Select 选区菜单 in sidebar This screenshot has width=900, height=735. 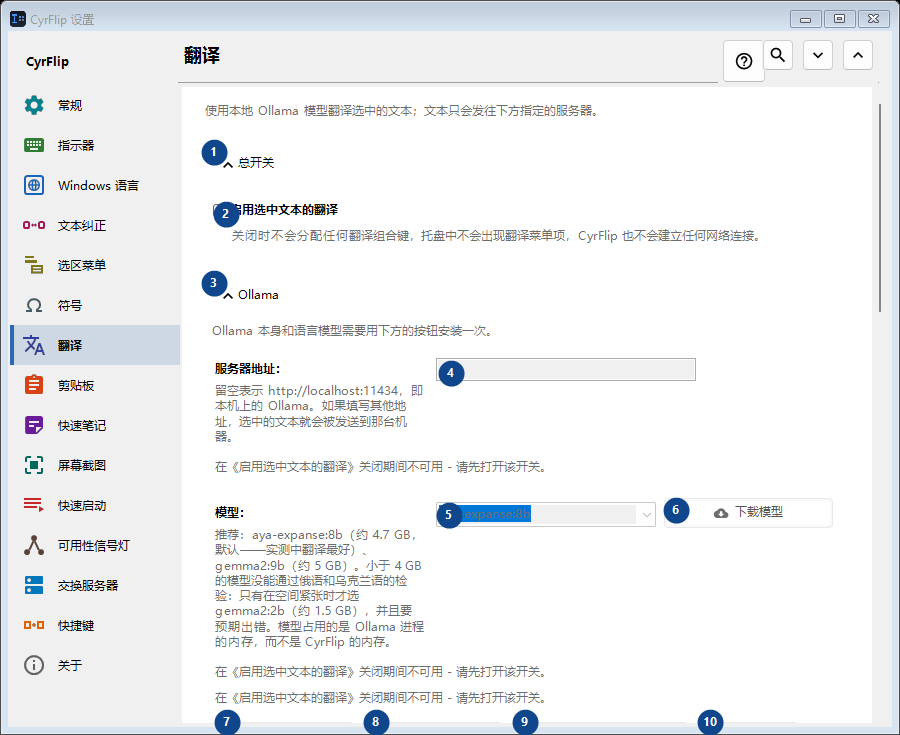(95, 265)
